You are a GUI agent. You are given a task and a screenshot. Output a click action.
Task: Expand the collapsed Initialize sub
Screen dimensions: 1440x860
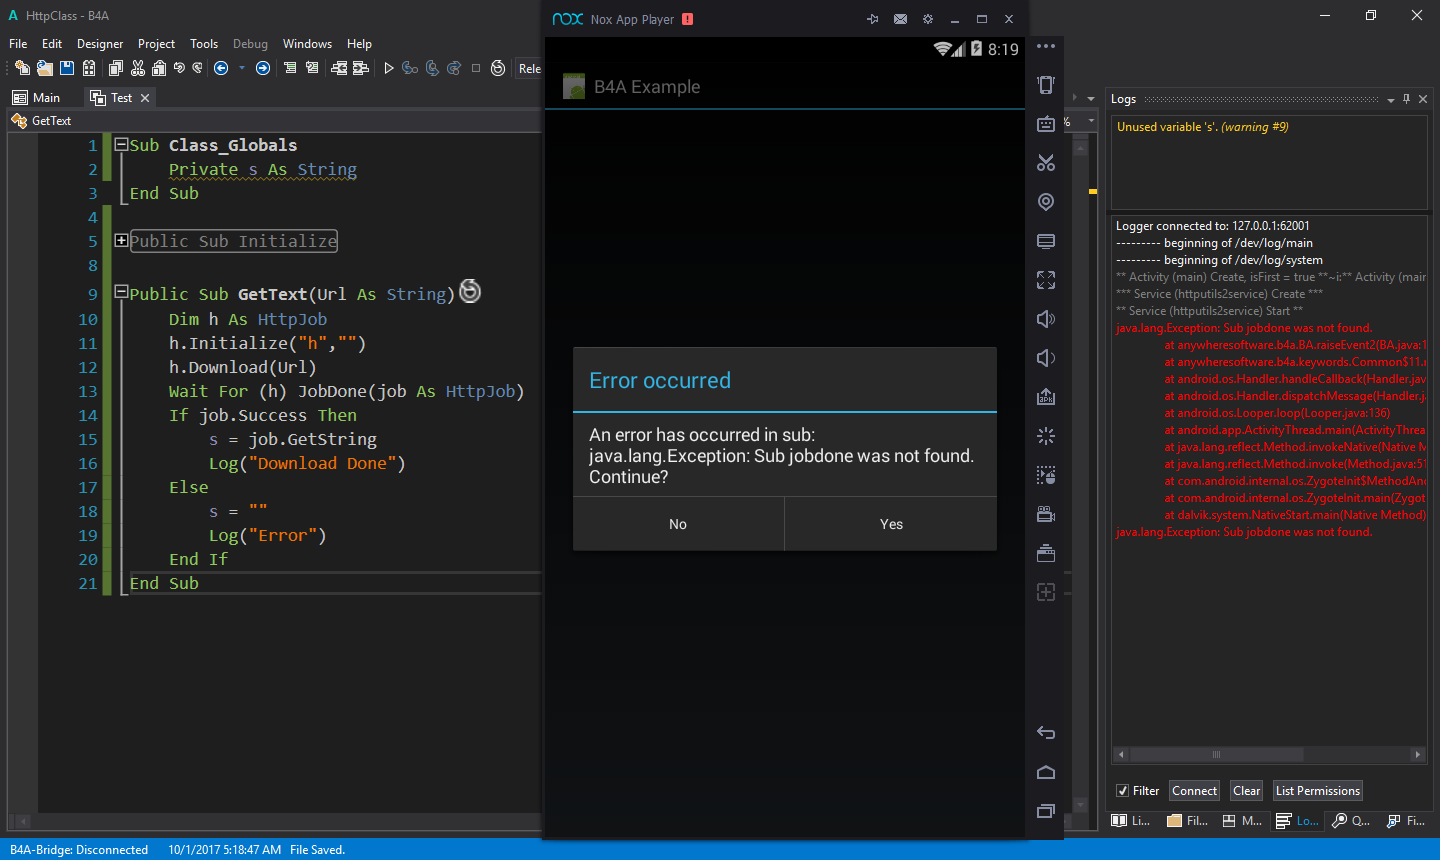point(121,241)
